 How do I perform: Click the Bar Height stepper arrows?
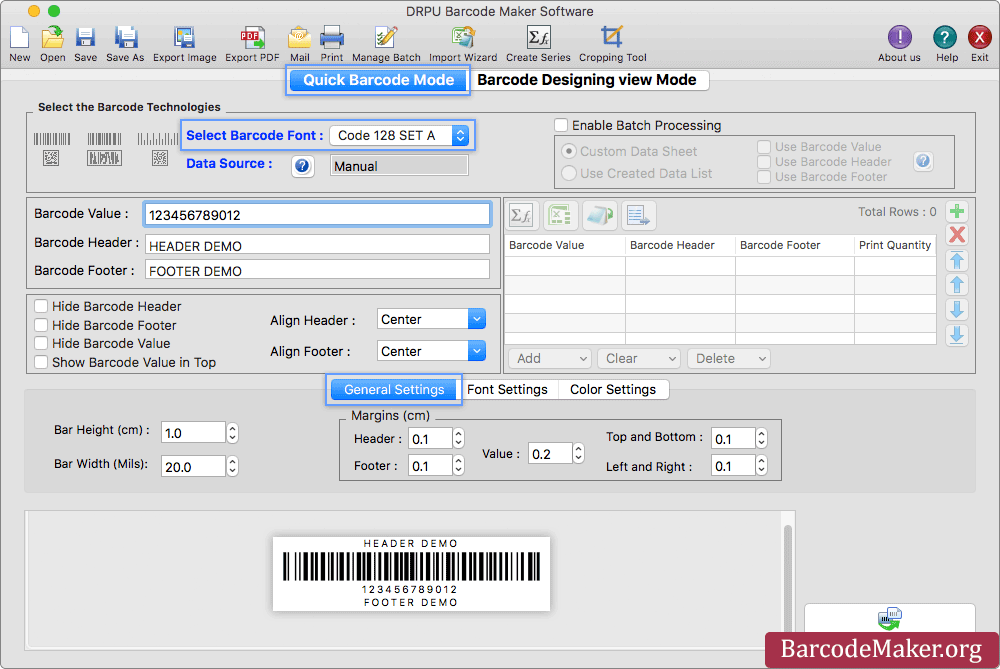[x=233, y=433]
